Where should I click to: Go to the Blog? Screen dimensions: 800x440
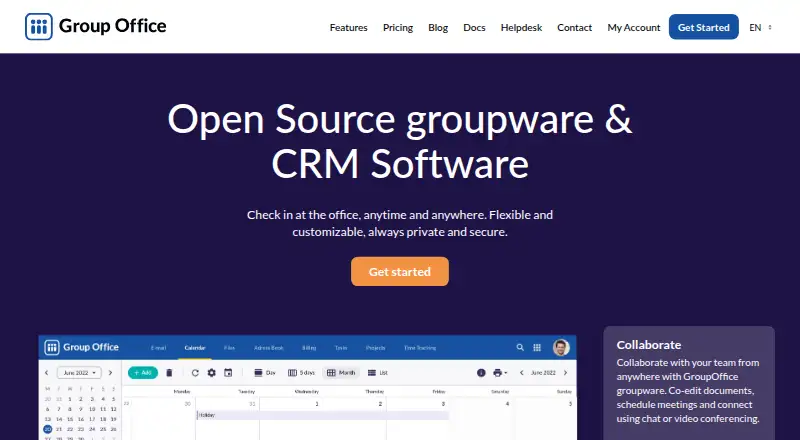438,28
